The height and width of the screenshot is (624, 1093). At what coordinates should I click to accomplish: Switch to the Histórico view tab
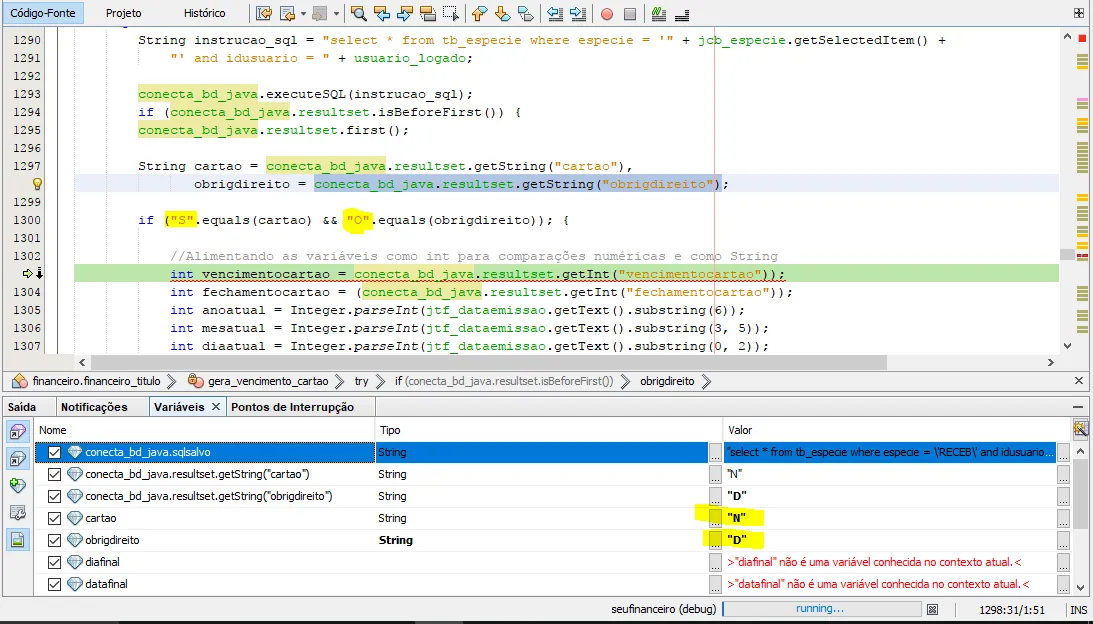click(x=204, y=14)
